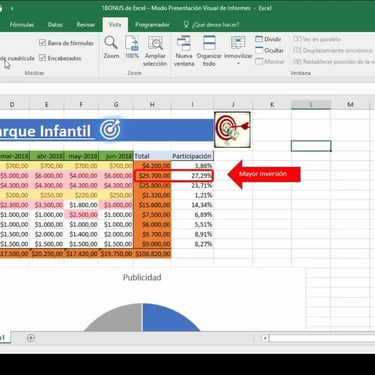The height and width of the screenshot is (375, 375).
Task: Open the Programador ribbon tab
Action: tap(152, 25)
